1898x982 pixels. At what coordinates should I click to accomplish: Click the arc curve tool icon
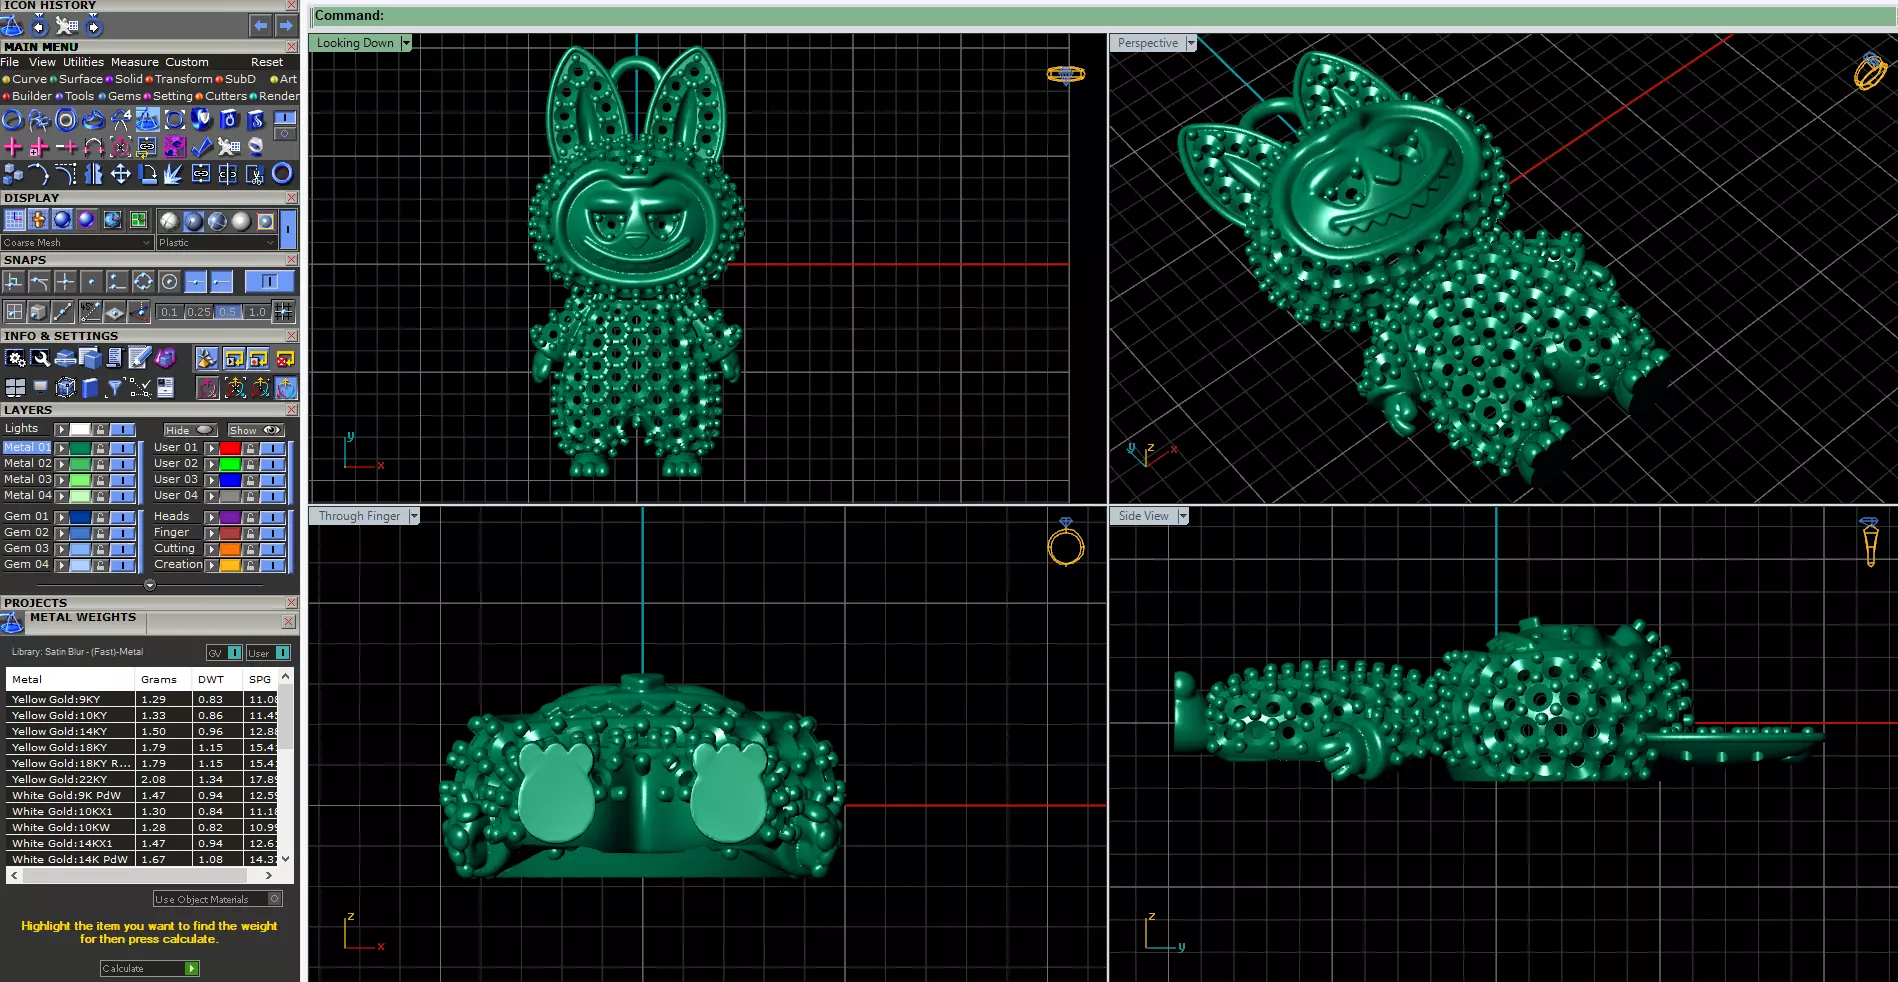(x=39, y=174)
